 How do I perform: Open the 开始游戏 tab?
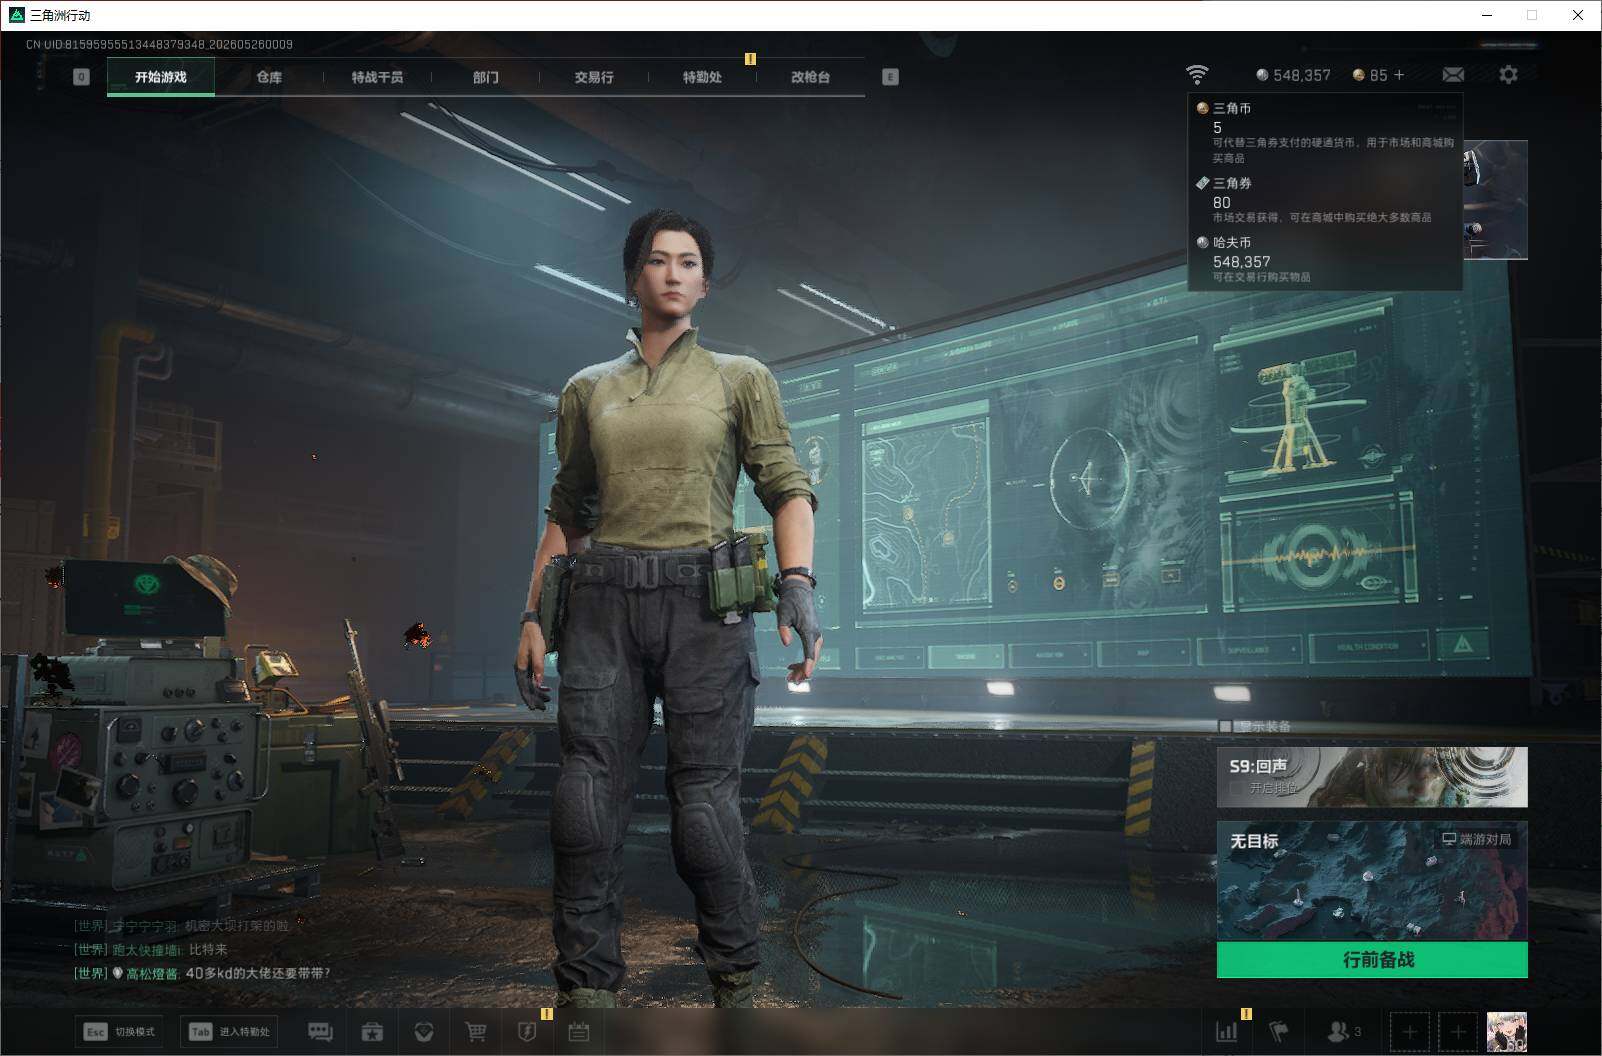(x=161, y=77)
